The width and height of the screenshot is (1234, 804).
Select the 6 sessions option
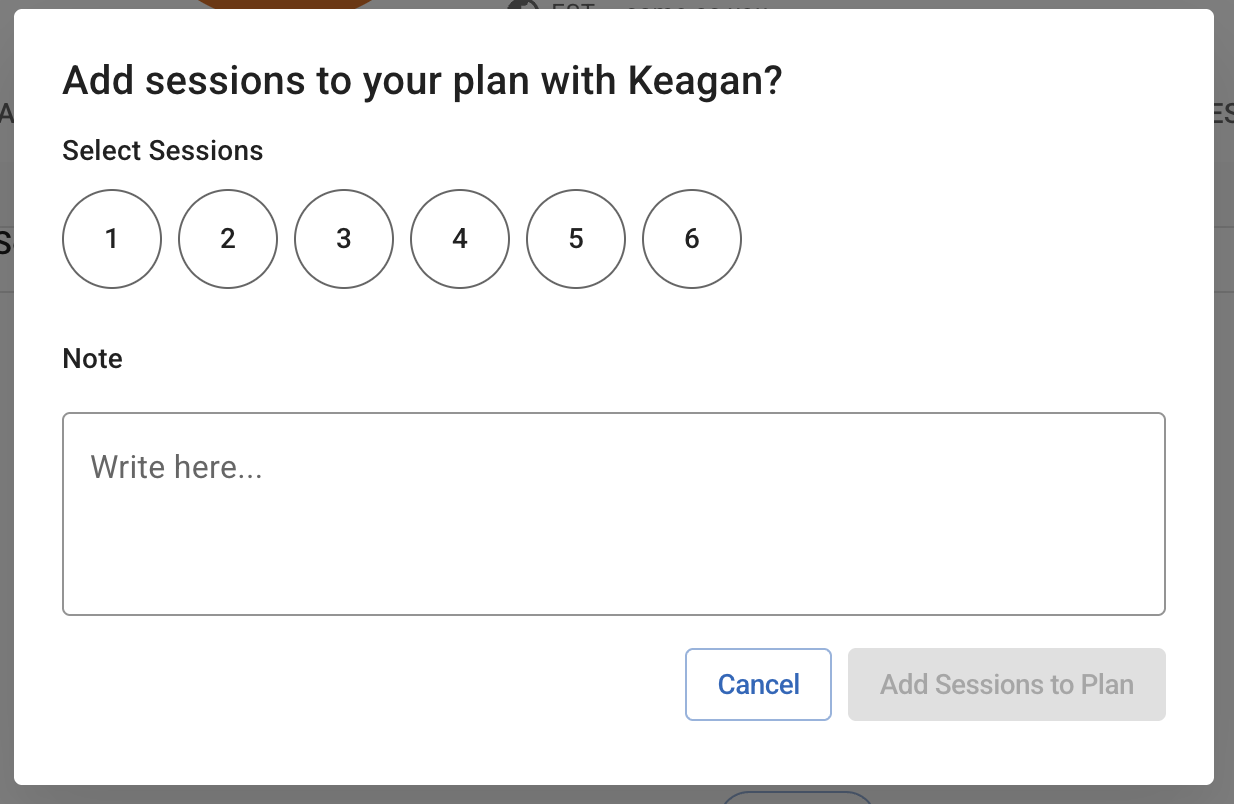[692, 239]
